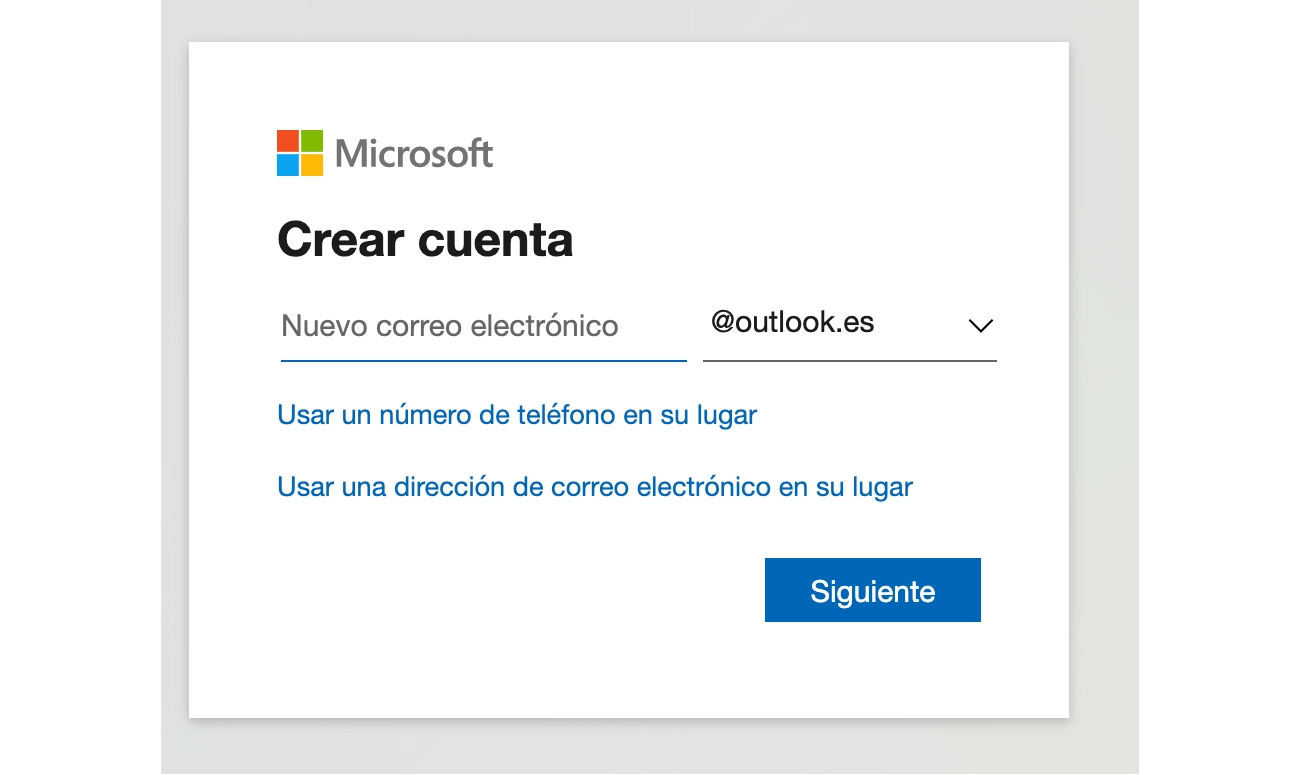
Task: Focus the Nuevo correo electrónico field
Action: coord(484,326)
